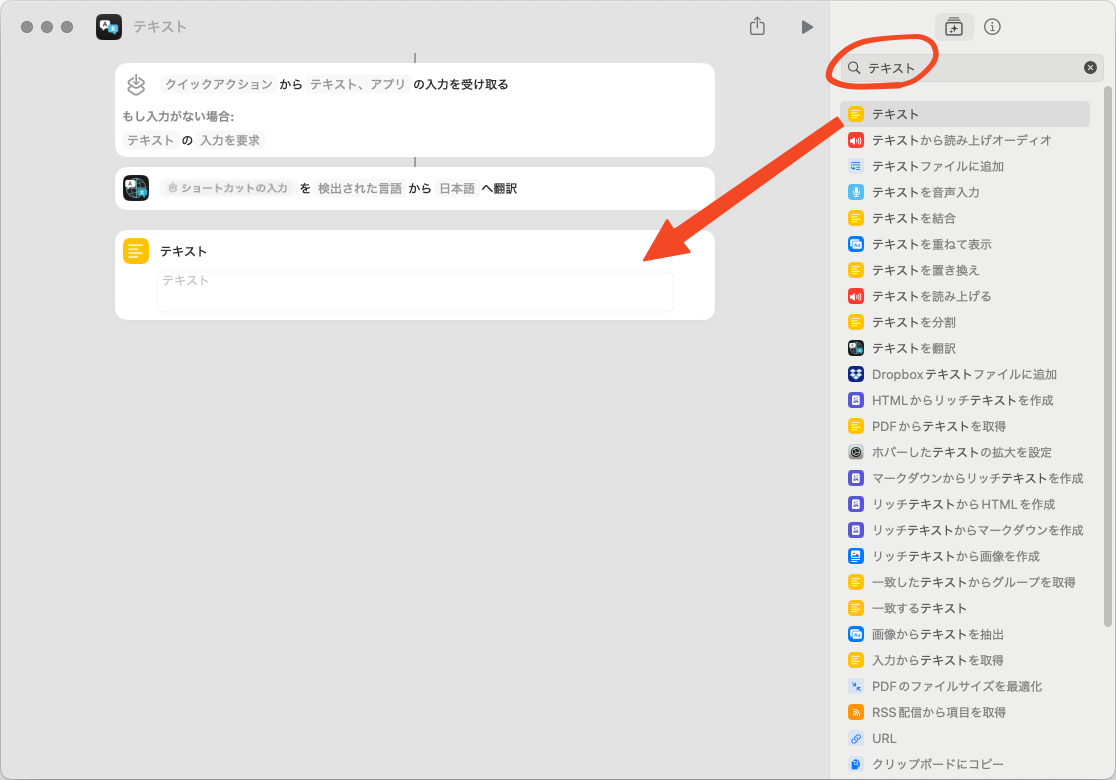Screen dimensions: 1116x780
Task: Select 一致するテキスト action
Action: click(x=964, y=608)
